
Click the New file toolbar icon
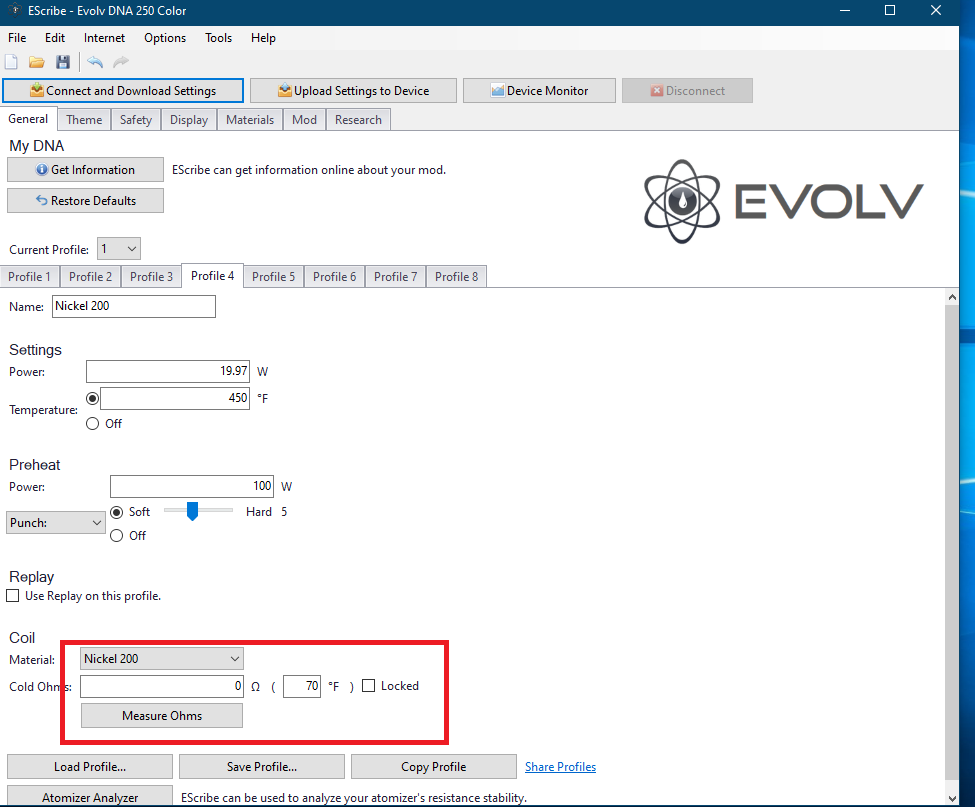click(11, 62)
